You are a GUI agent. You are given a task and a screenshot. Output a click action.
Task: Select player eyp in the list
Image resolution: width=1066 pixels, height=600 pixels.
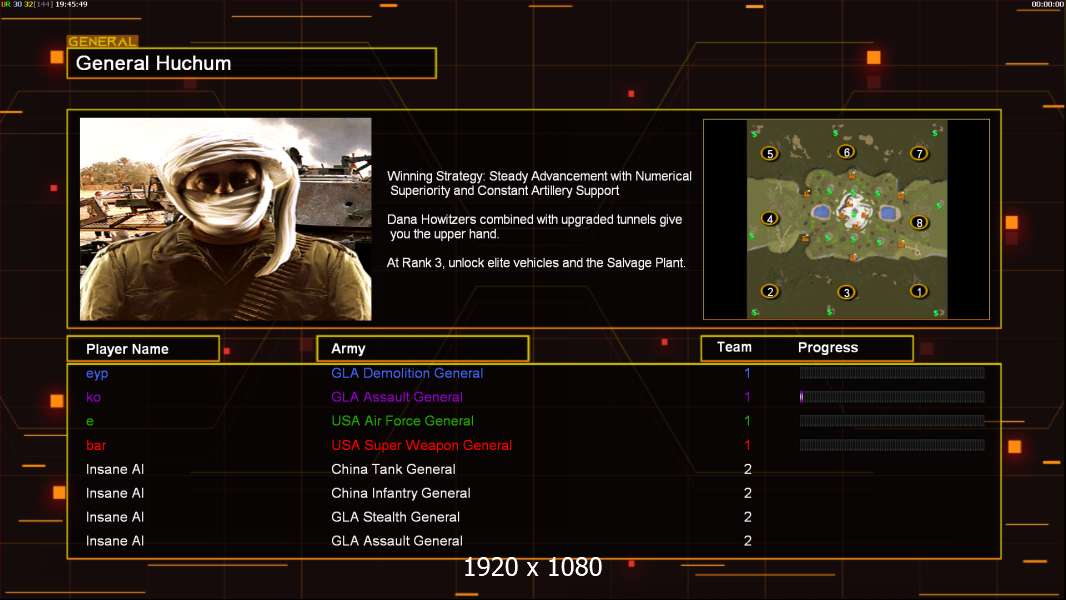point(97,373)
